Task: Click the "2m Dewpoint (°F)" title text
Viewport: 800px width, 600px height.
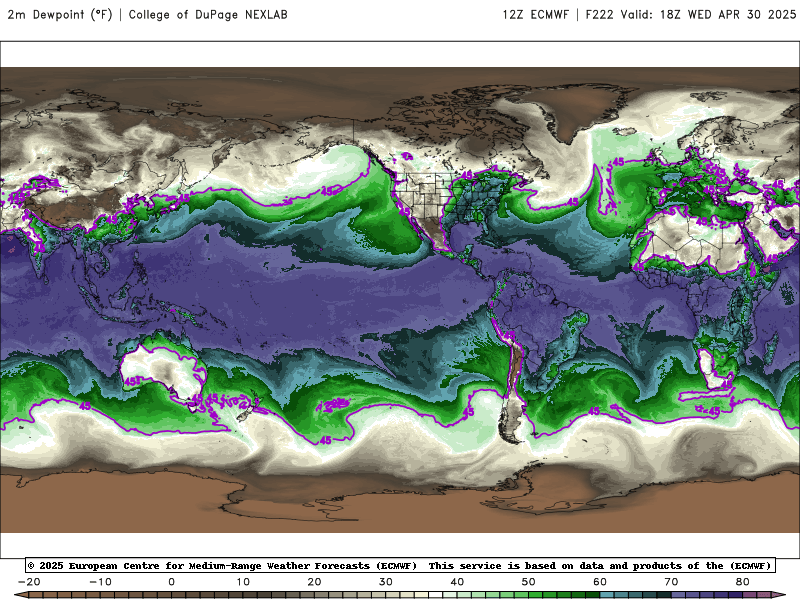Action: [x=59, y=14]
